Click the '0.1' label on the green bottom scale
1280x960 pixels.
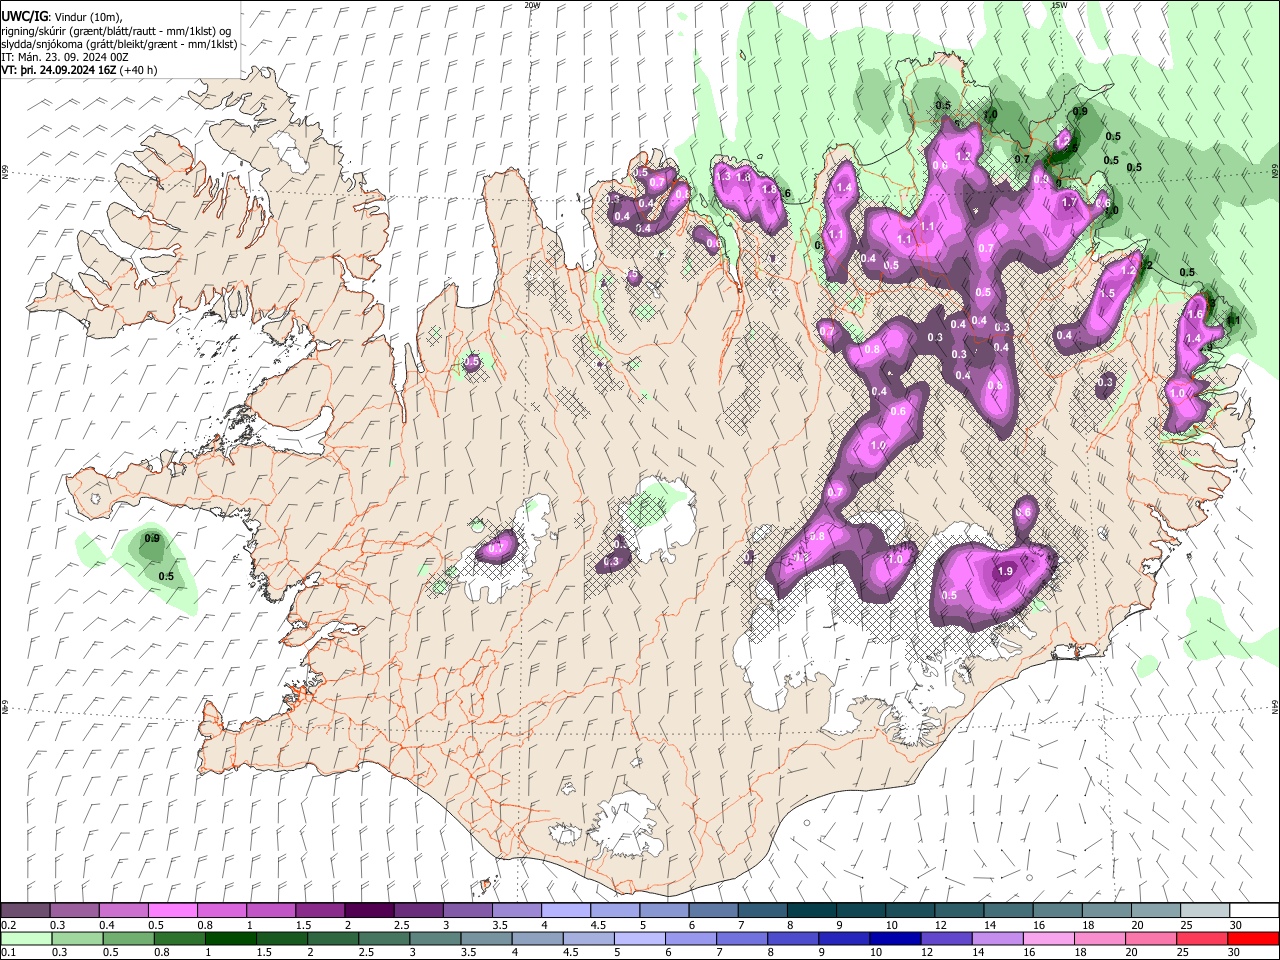click(9, 952)
